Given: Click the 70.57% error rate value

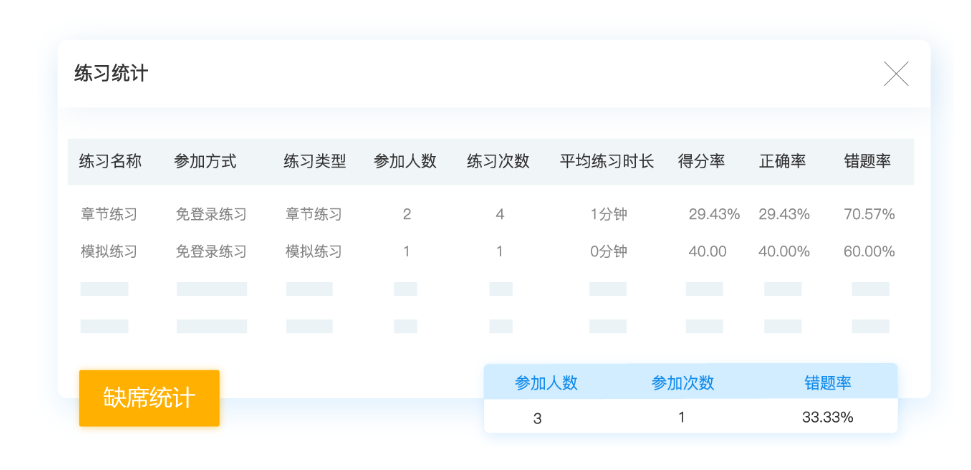Looking at the screenshot, I should (x=869, y=214).
